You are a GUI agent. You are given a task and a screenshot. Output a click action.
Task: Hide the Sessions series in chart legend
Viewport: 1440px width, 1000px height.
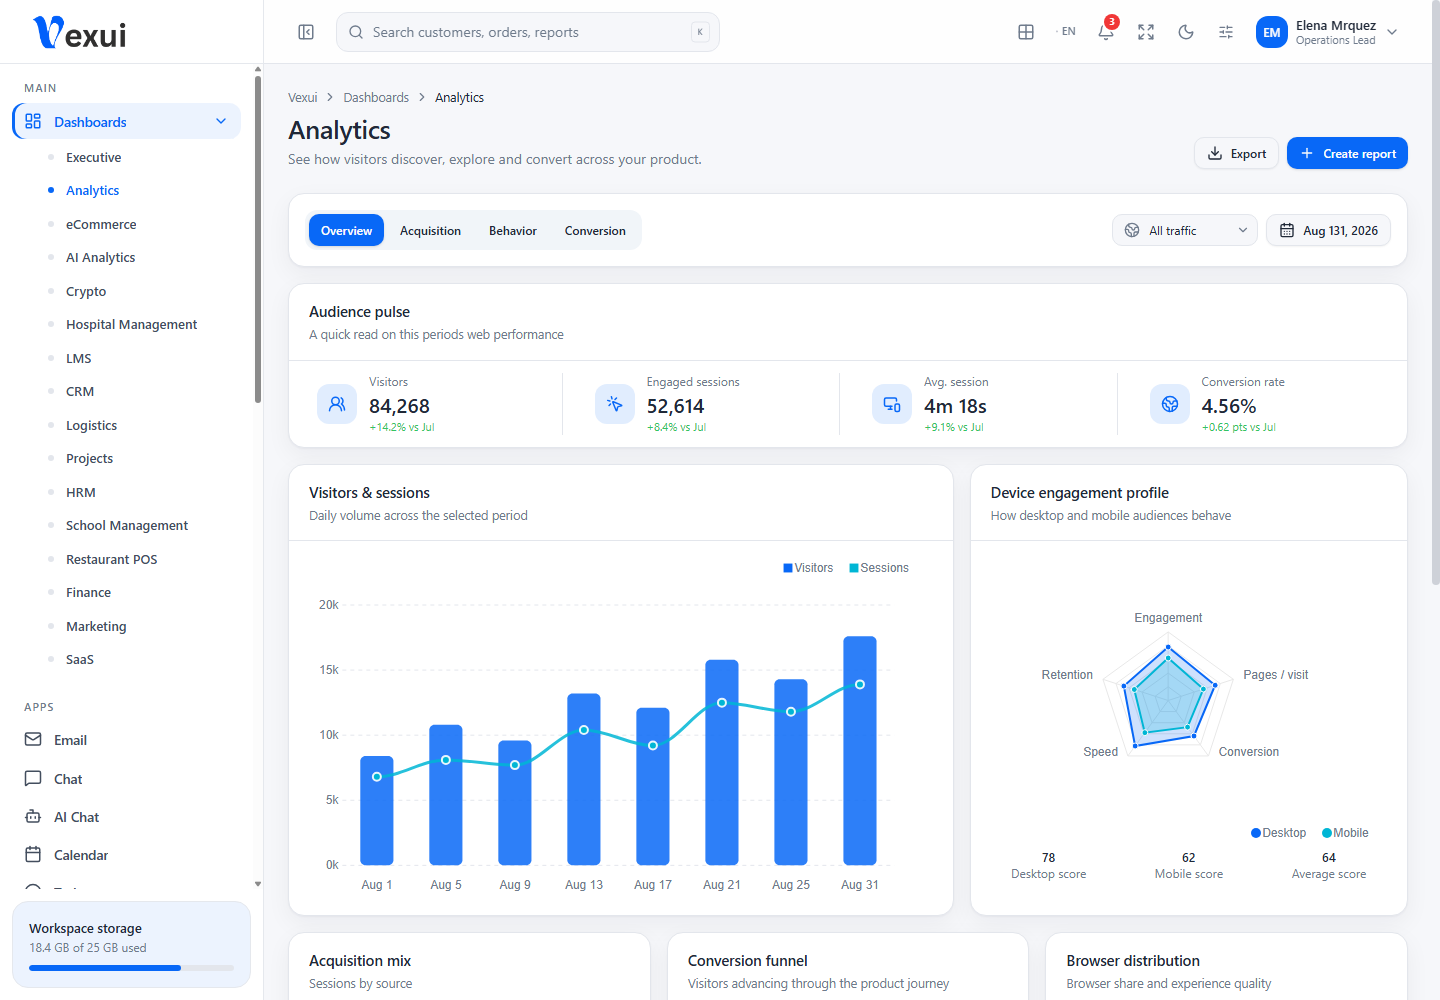pyautogui.click(x=879, y=568)
